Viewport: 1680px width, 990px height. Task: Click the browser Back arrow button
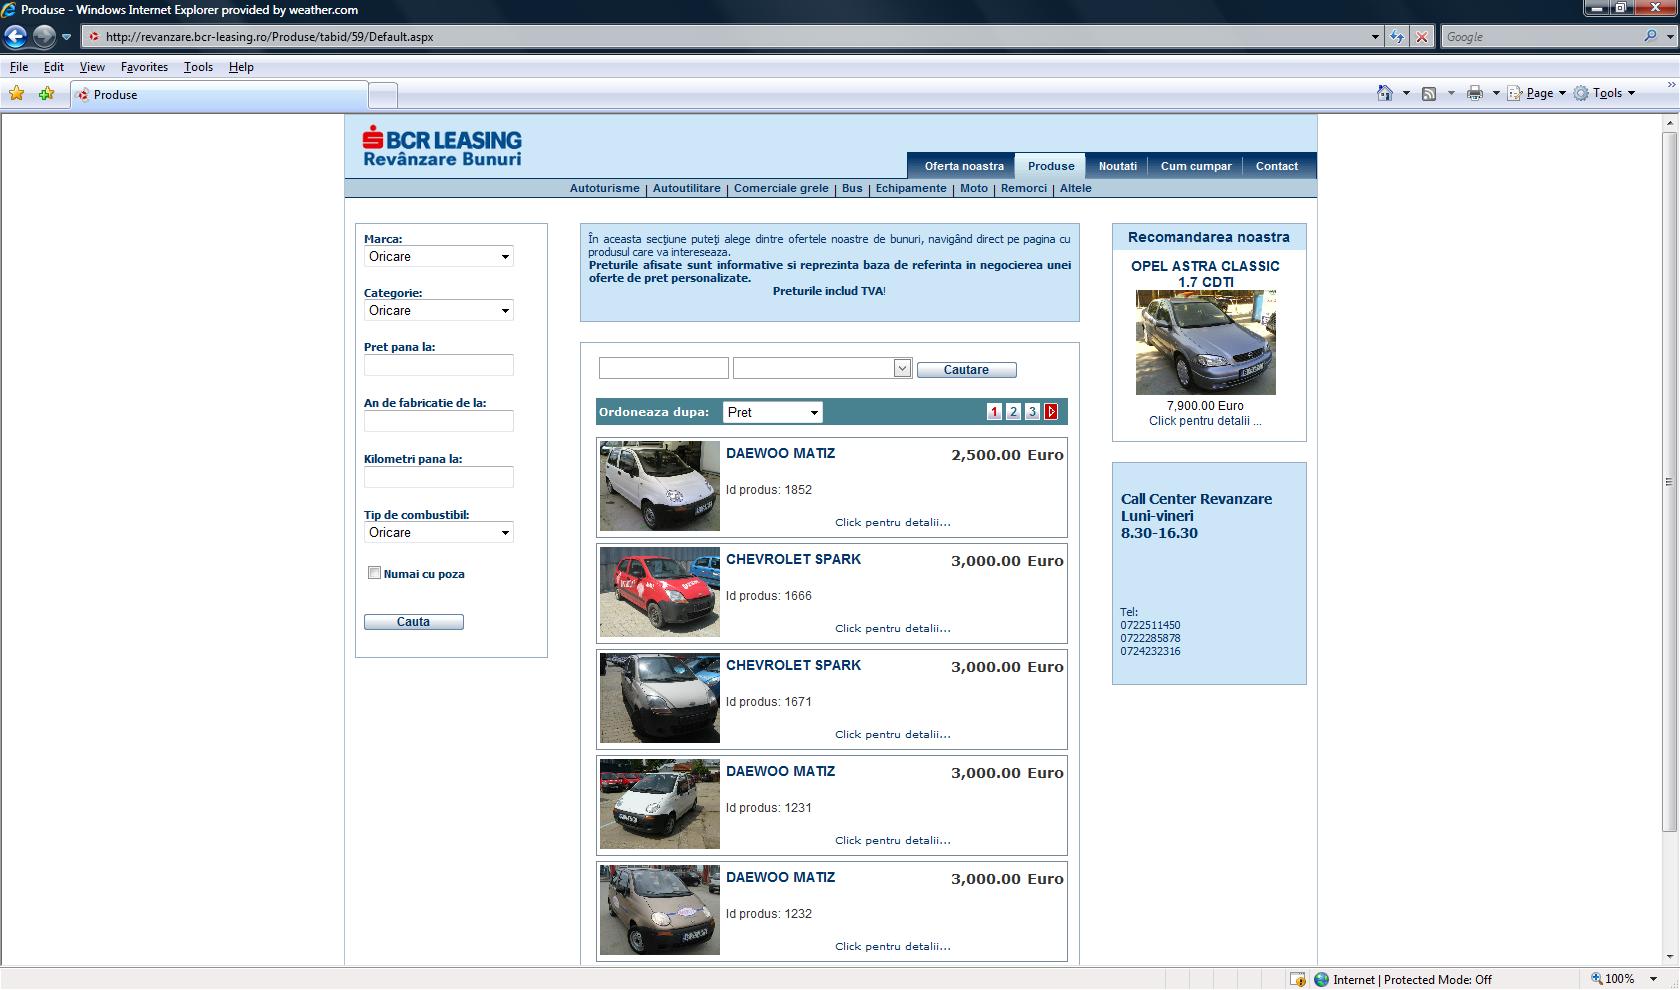[x=15, y=37]
